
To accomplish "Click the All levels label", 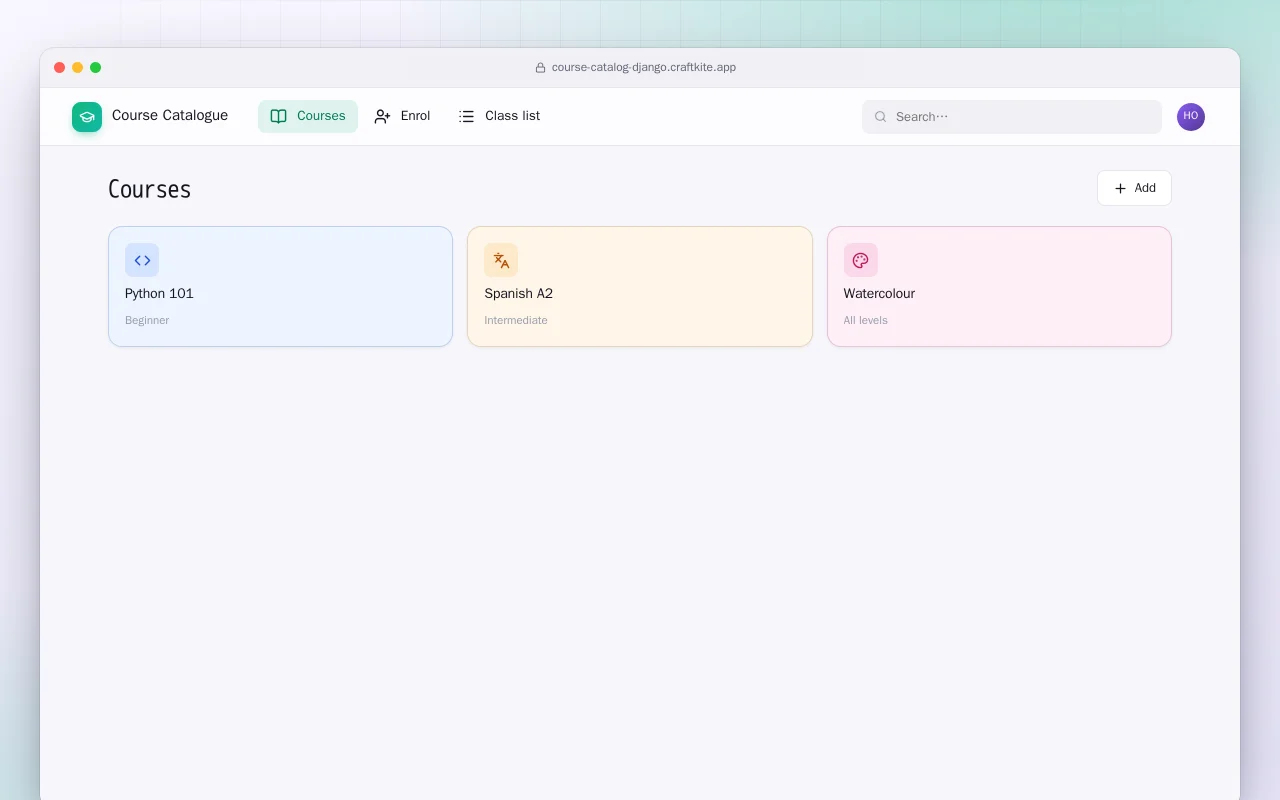I will 866,321.
